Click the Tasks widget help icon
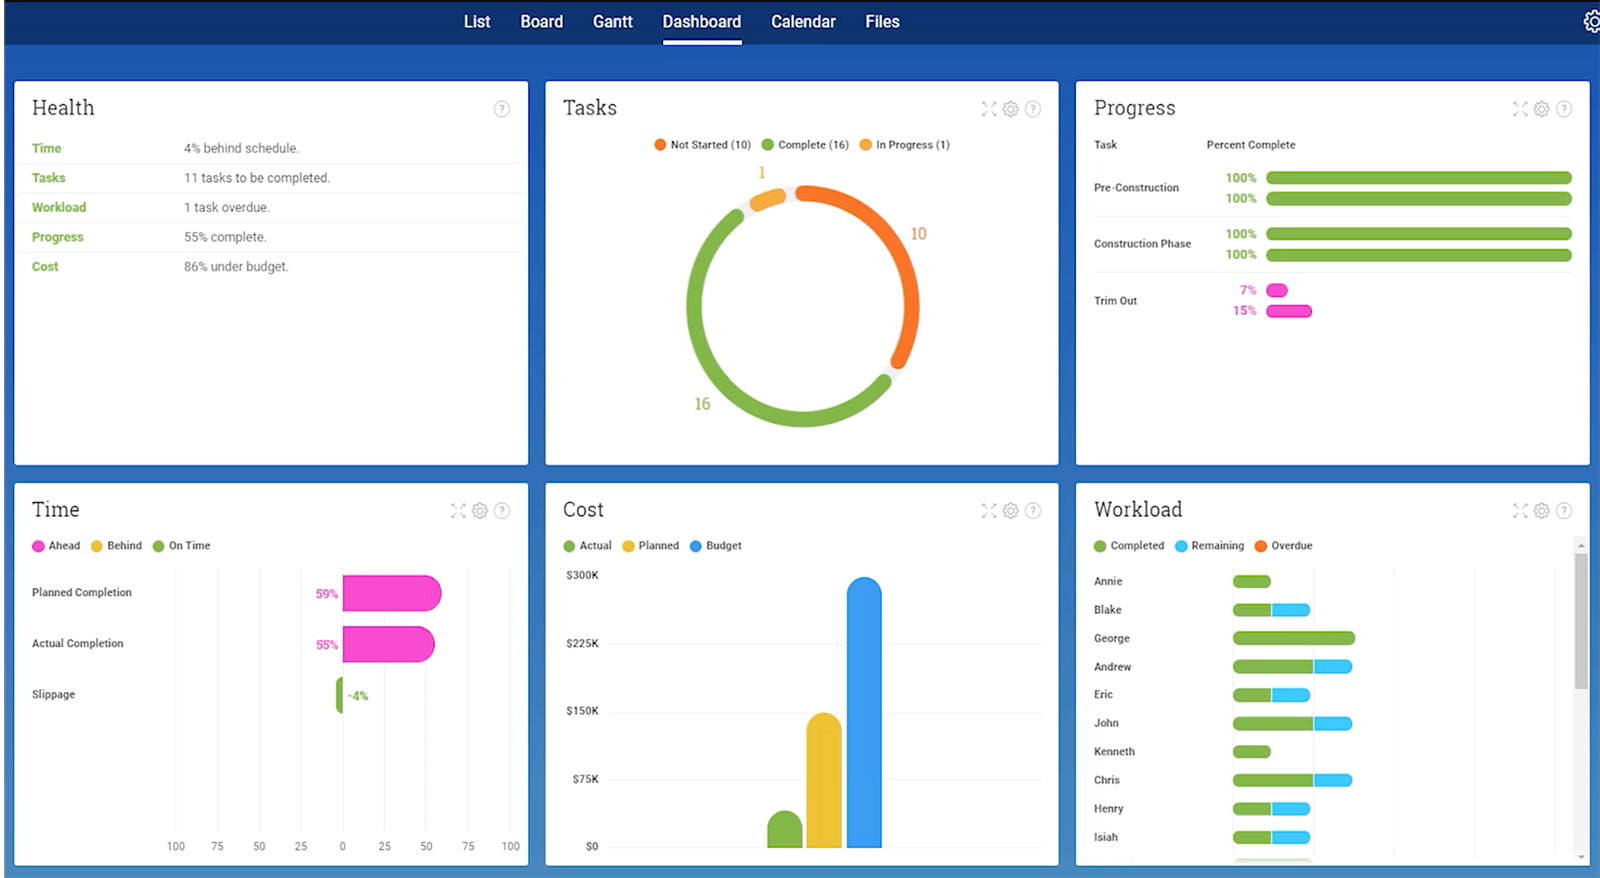This screenshot has height=878, width=1600. point(1033,109)
